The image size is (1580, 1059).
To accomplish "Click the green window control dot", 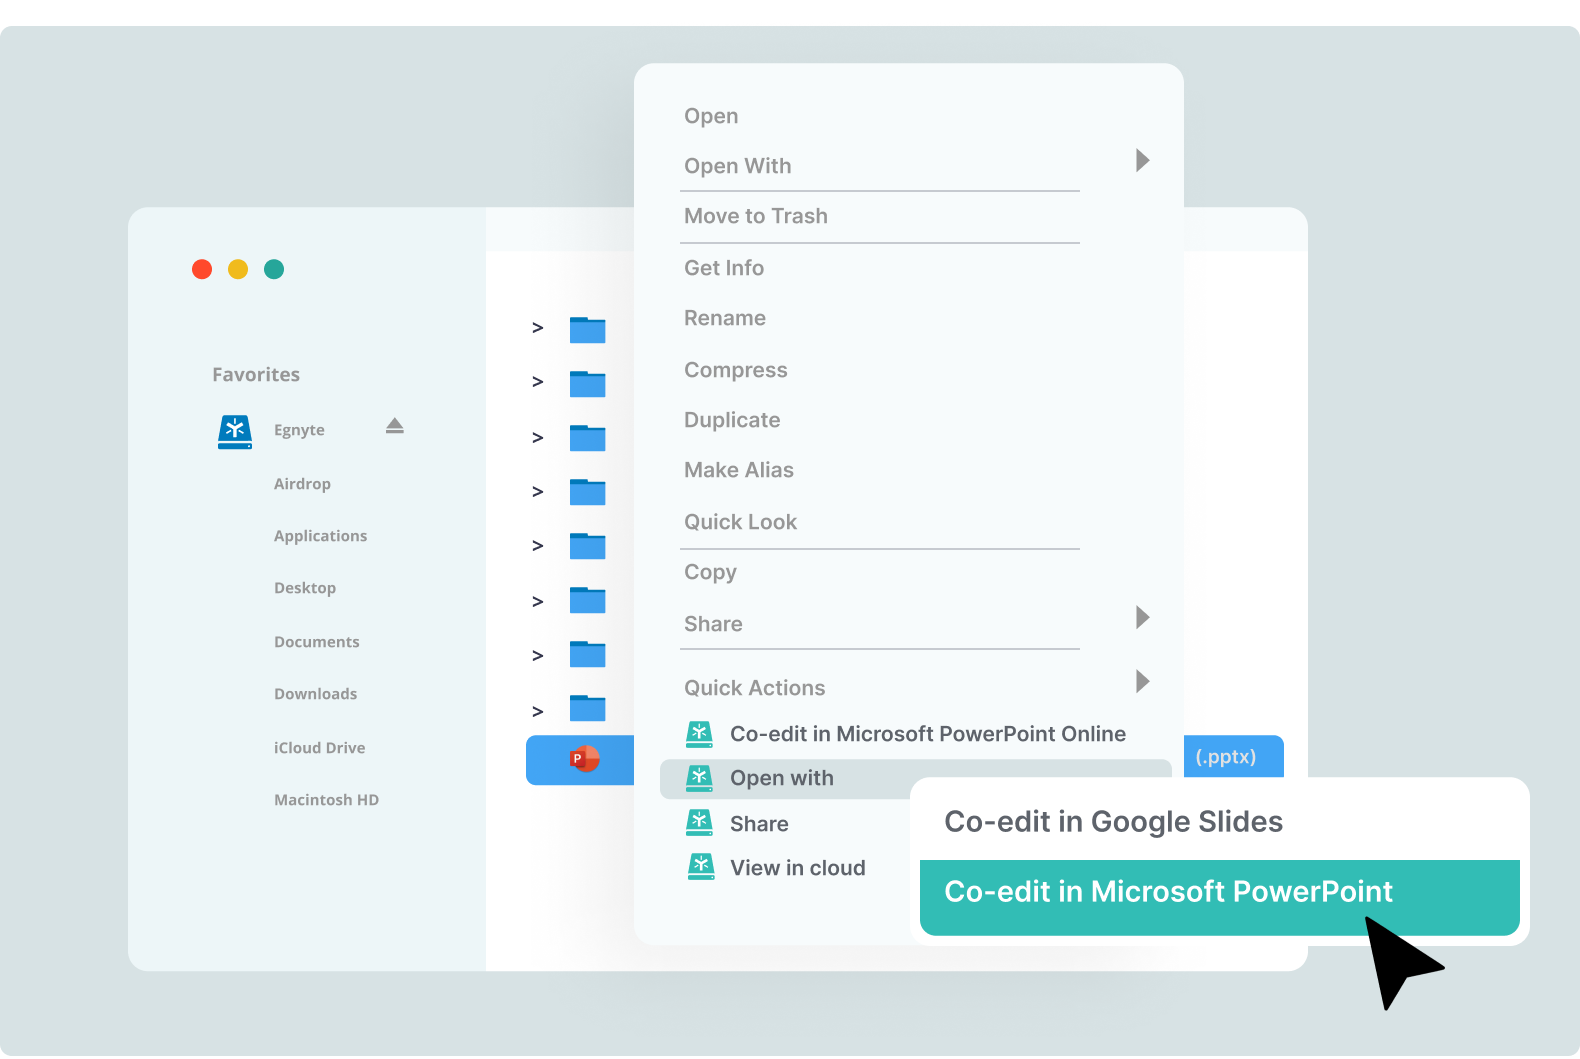I will pos(274,269).
